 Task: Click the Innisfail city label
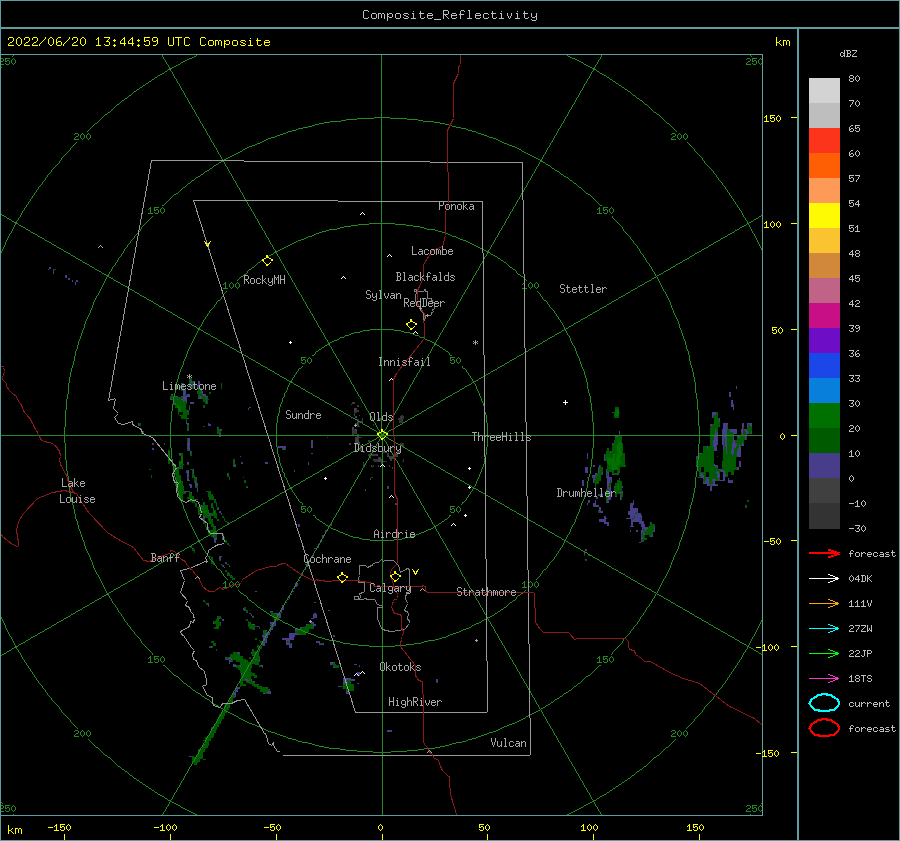tap(404, 362)
